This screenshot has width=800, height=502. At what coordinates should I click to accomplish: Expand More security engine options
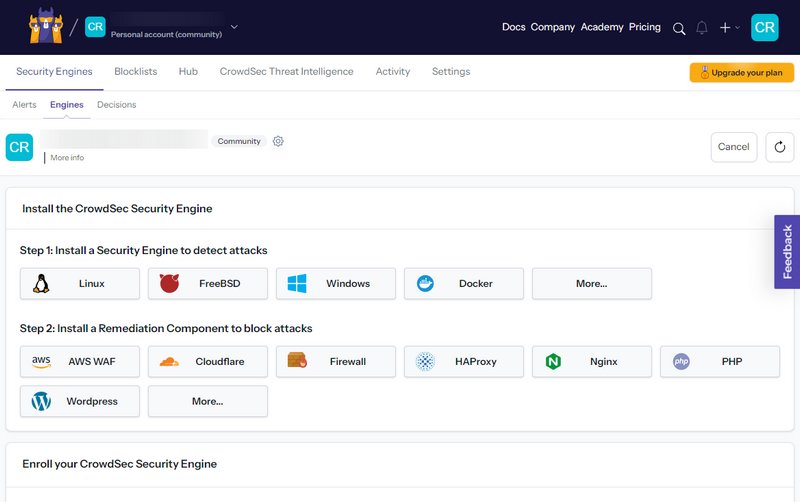[x=592, y=283]
